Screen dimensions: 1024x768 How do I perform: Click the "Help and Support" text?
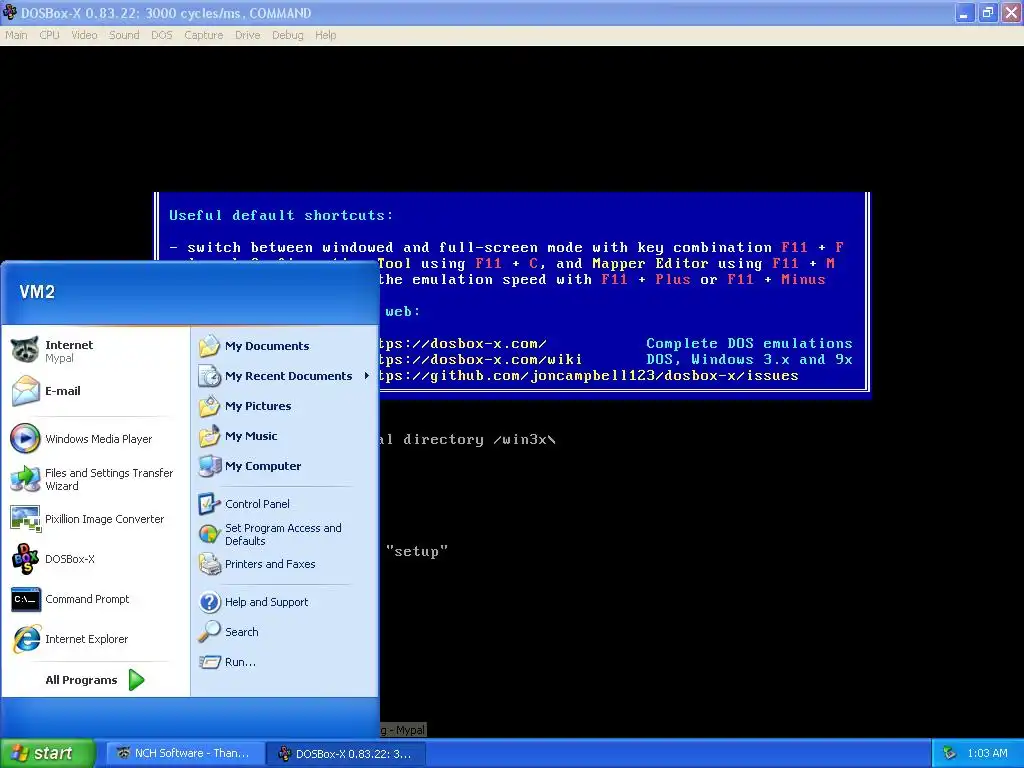point(266,602)
